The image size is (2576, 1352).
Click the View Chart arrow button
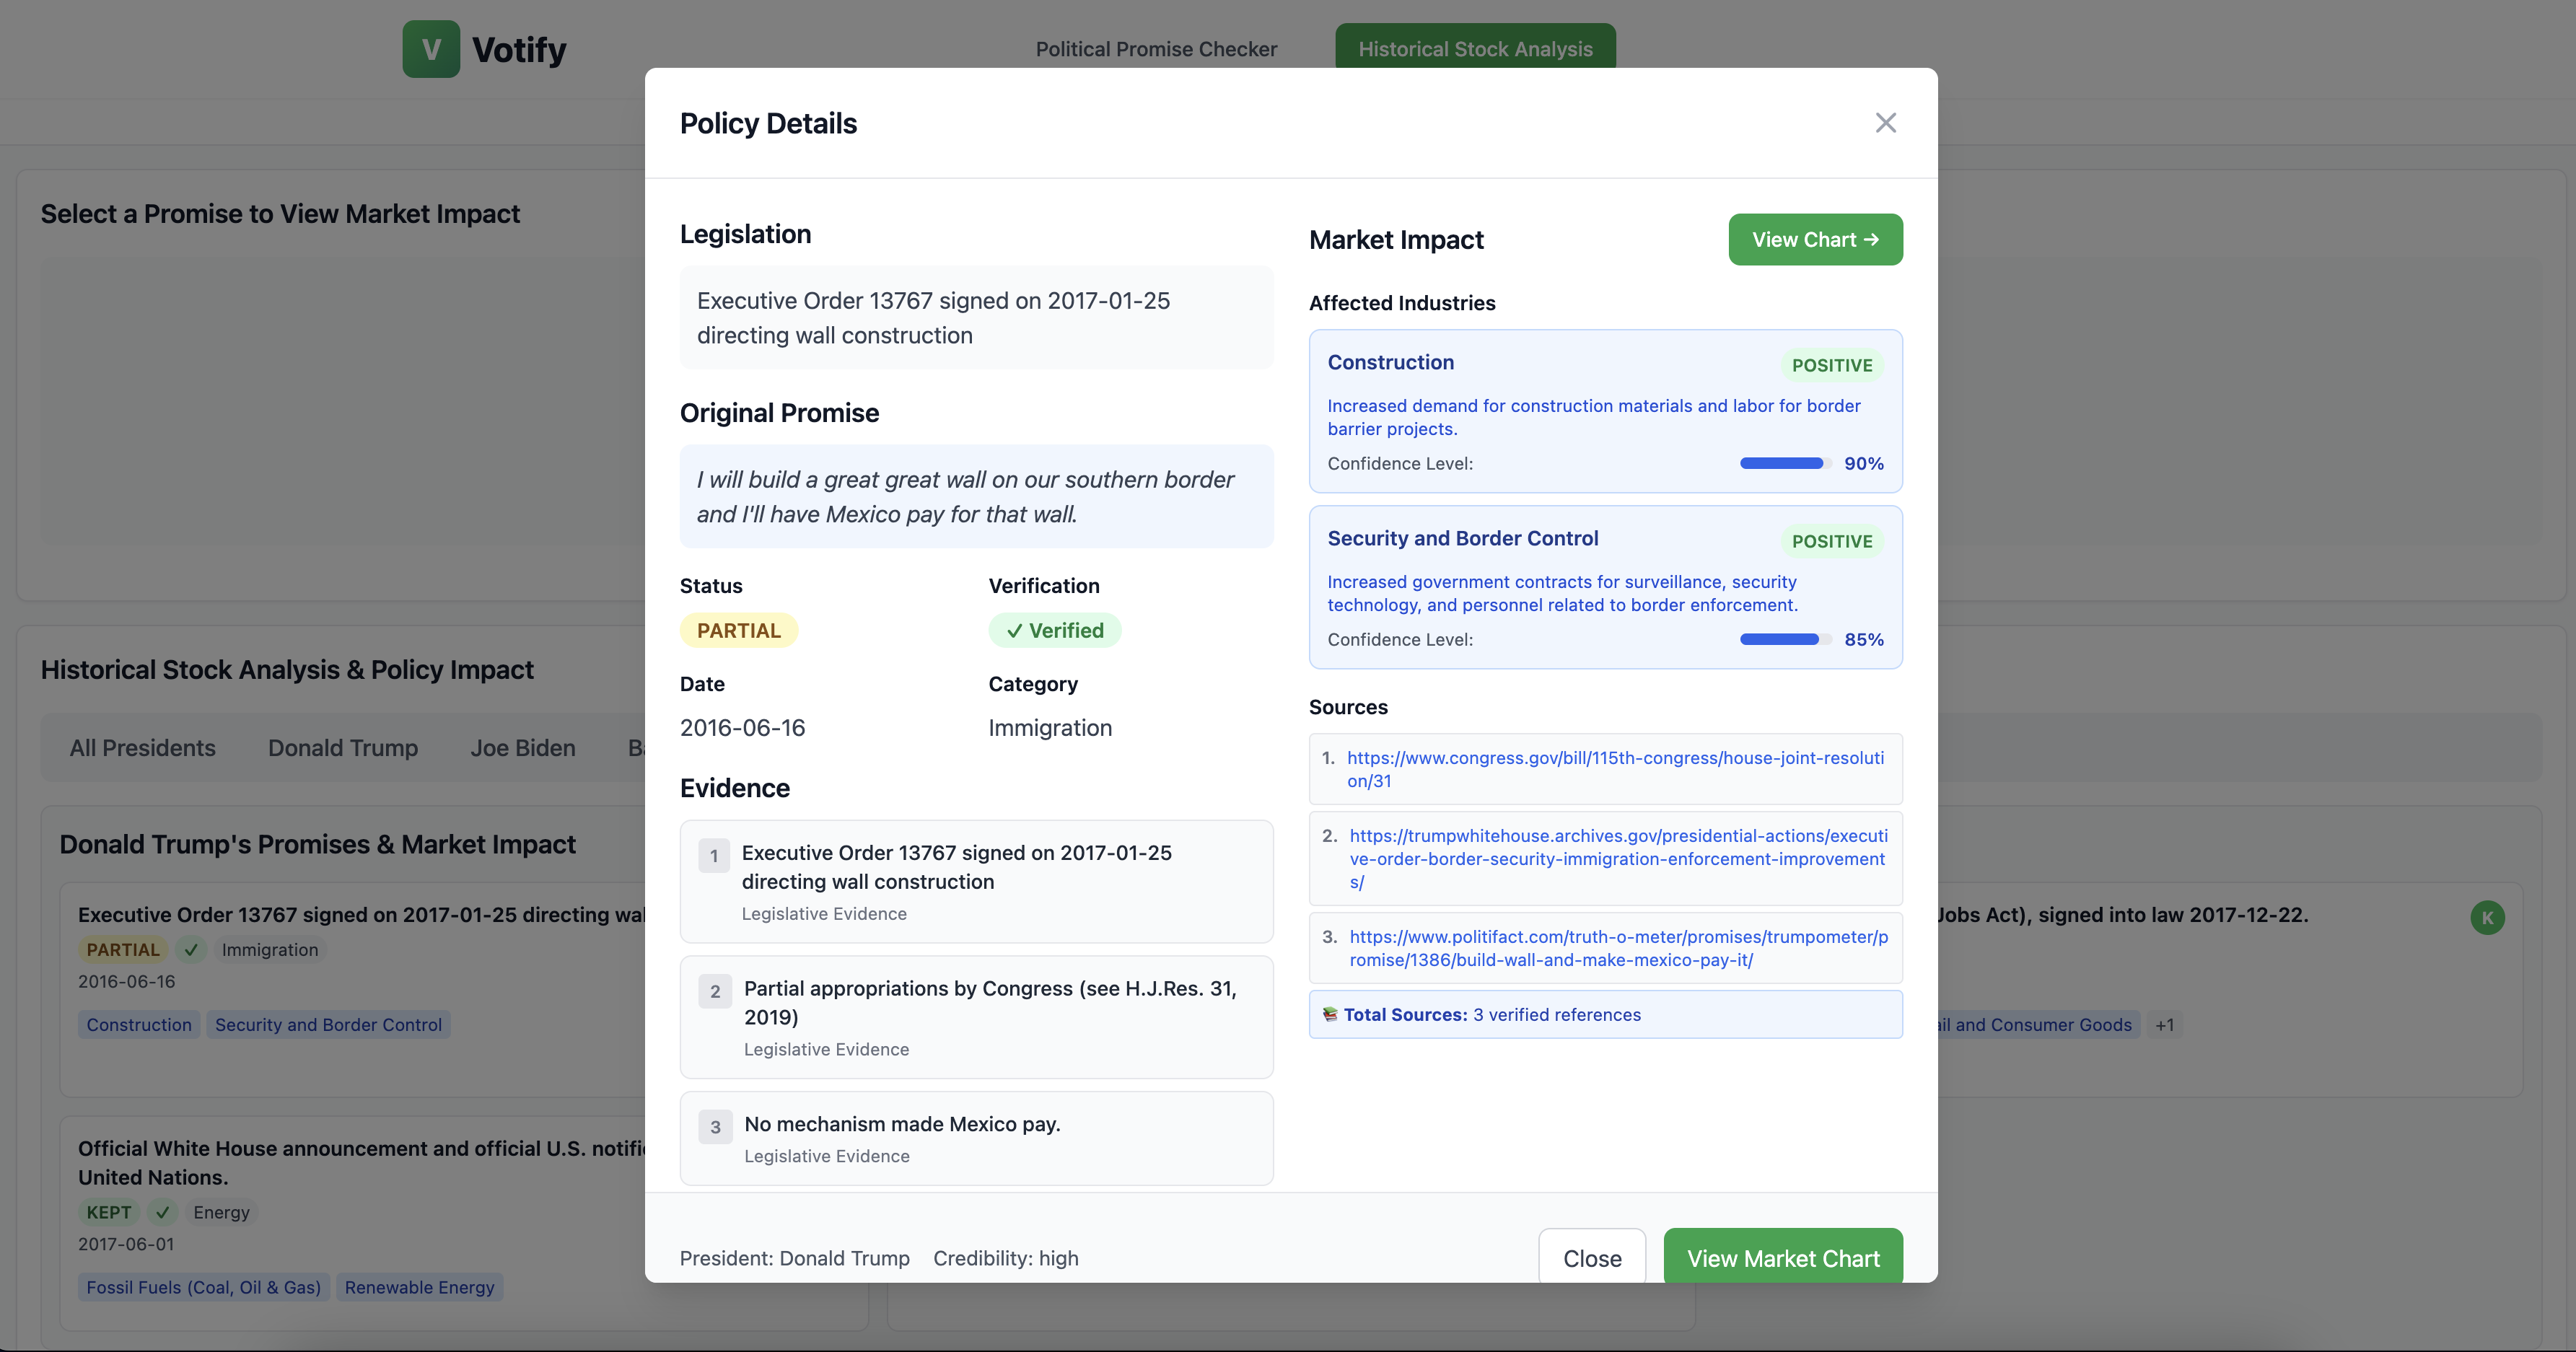[x=1815, y=240]
